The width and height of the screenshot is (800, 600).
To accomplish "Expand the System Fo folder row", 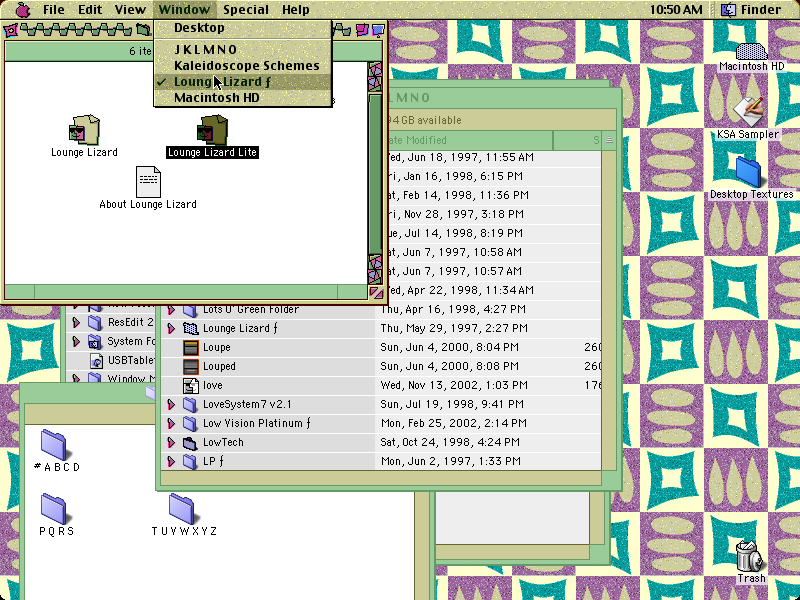I will coord(77,341).
